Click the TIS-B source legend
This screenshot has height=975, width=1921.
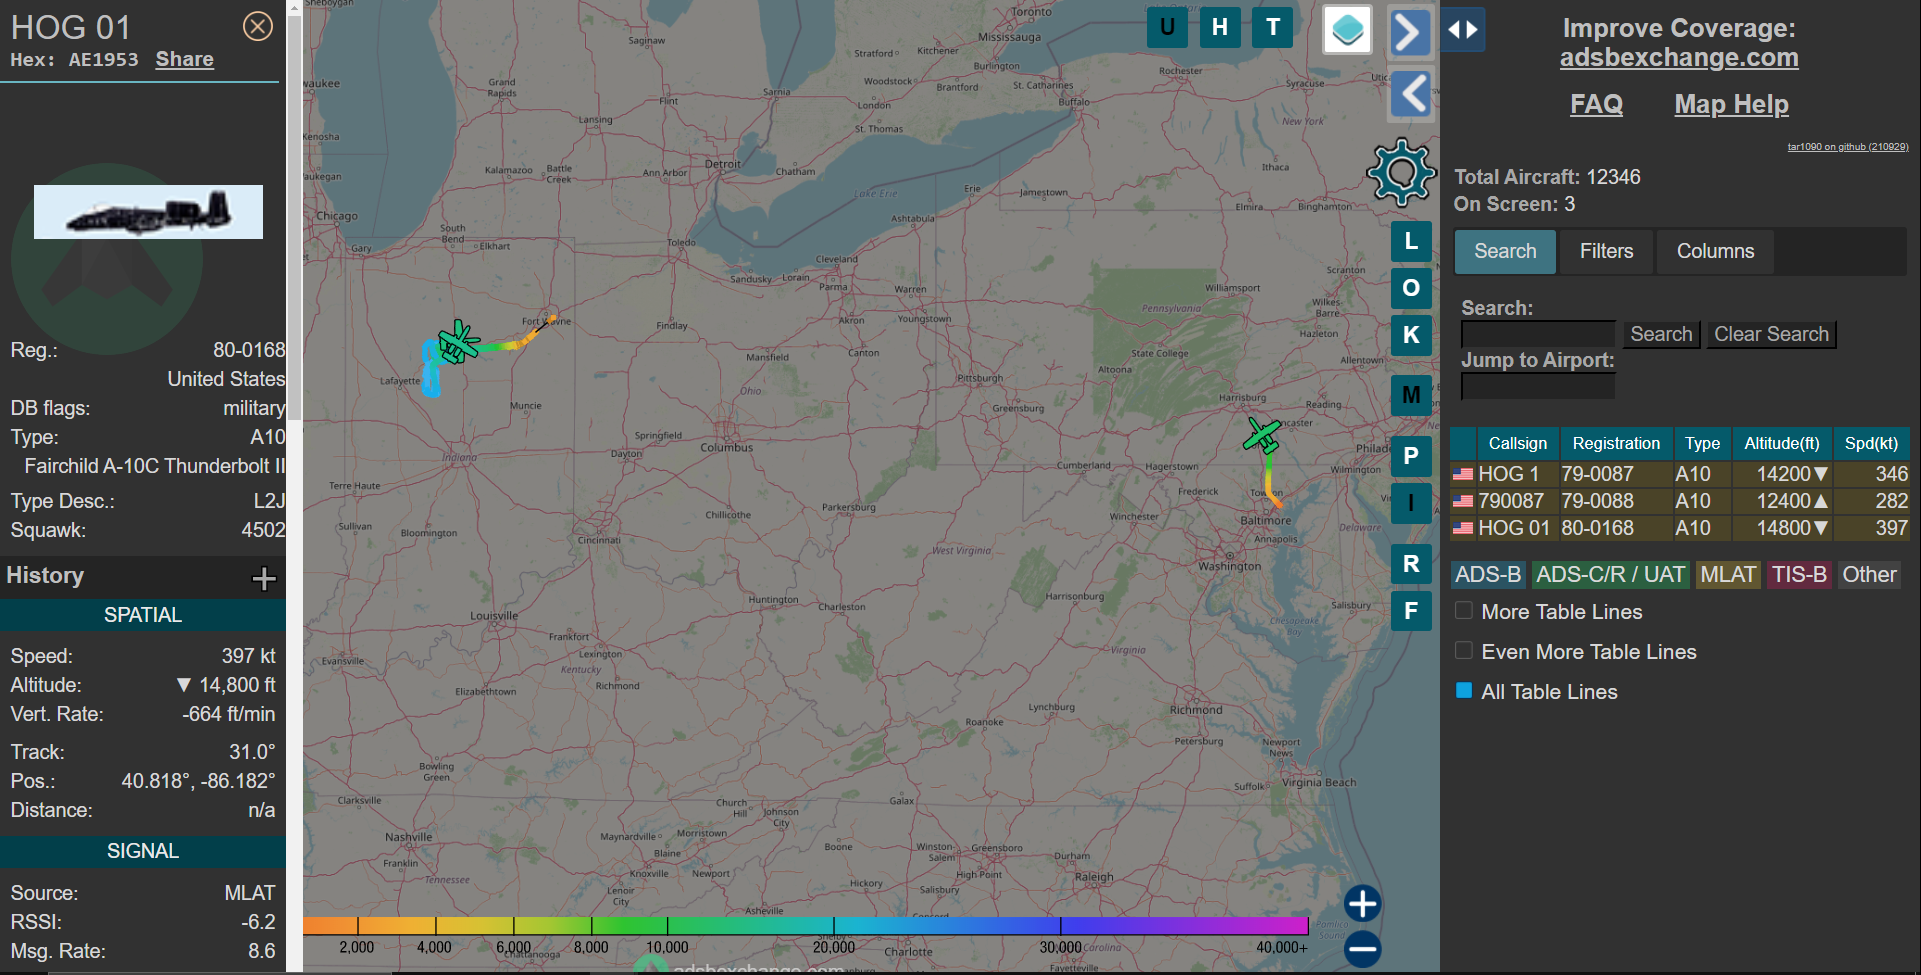click(1799, 575)
